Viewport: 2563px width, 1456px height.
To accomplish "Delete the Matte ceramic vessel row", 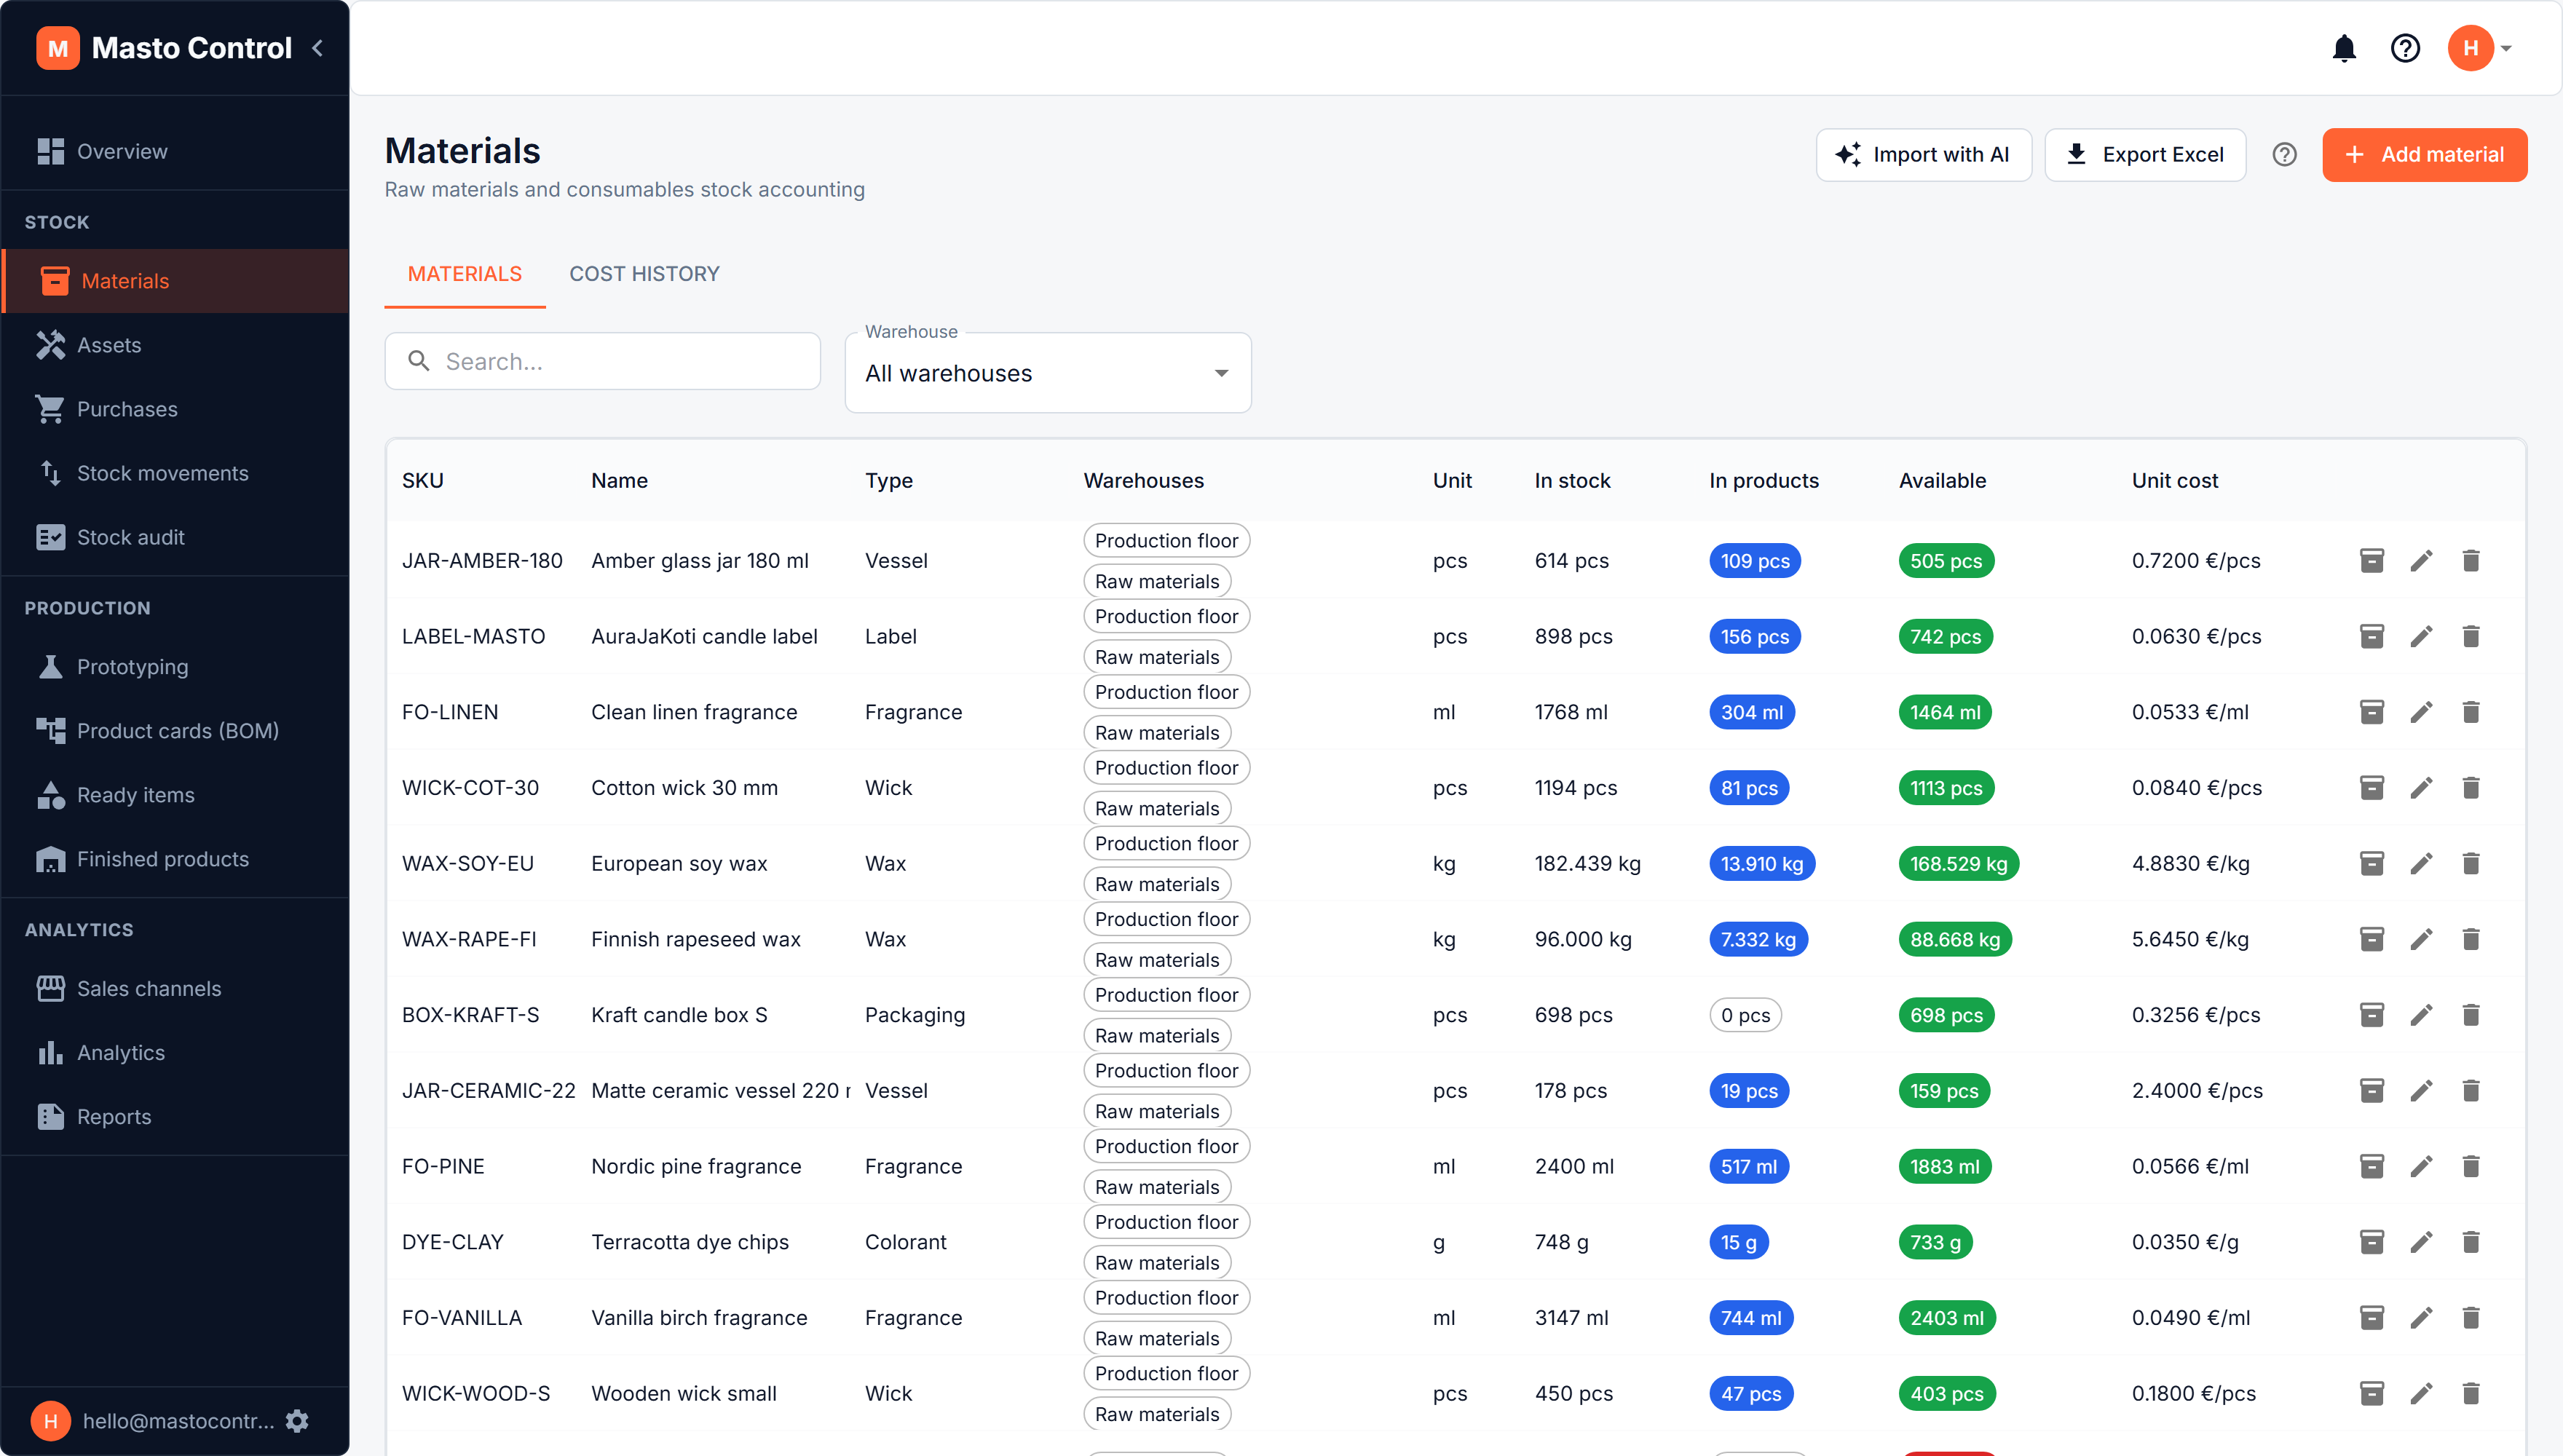I will point(2470,1090).
